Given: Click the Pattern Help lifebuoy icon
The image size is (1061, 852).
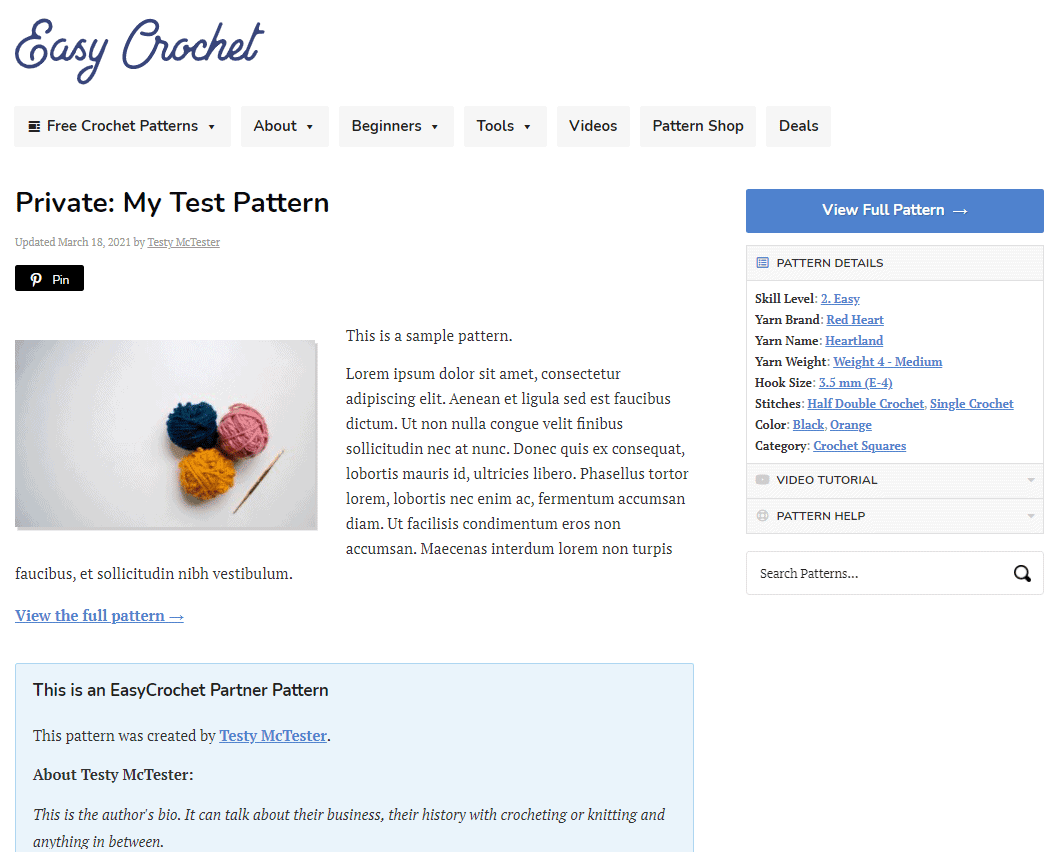Looking at the screenshot, I should 762,516.
